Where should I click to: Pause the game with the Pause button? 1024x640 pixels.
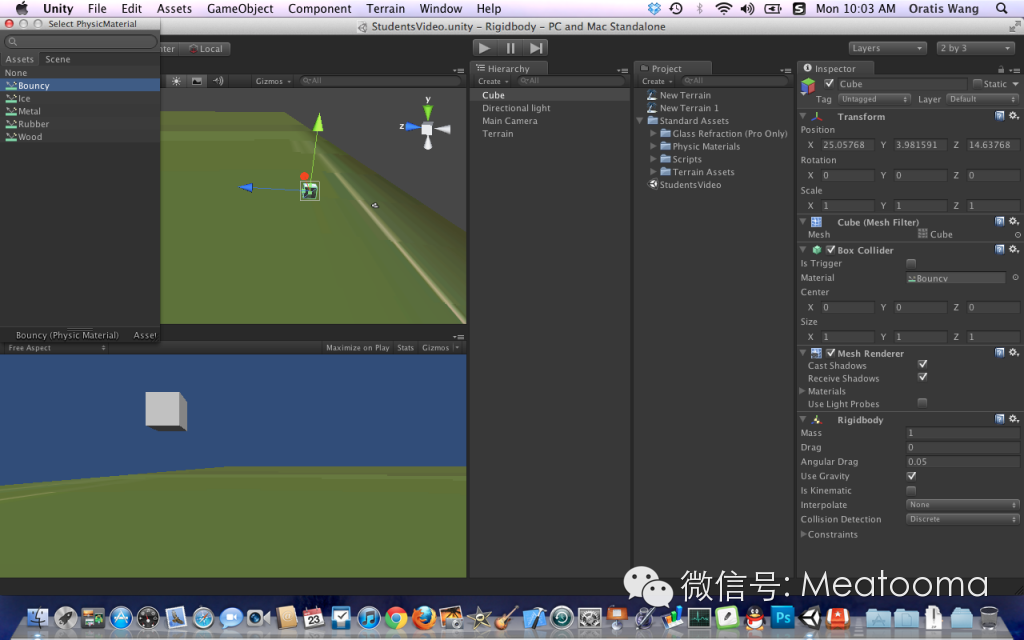[x=511, y=48]
